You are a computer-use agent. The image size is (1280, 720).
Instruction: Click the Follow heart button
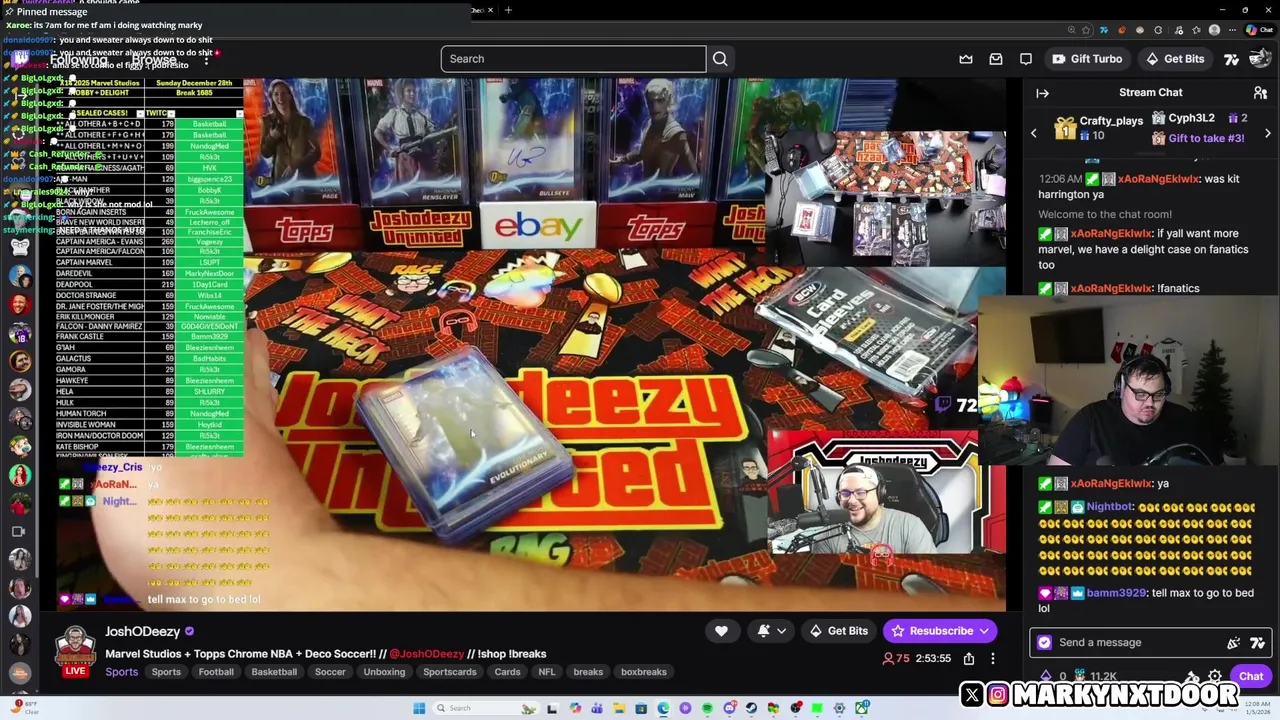tap(721, 631)
